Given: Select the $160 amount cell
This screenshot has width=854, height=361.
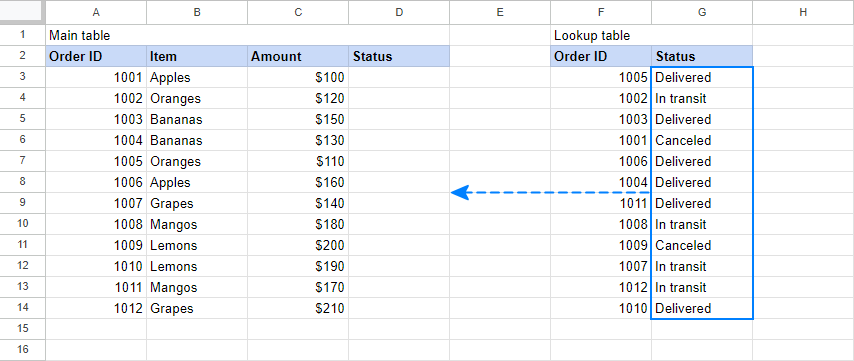Looking at the screenshot, I should pos(298,182).
